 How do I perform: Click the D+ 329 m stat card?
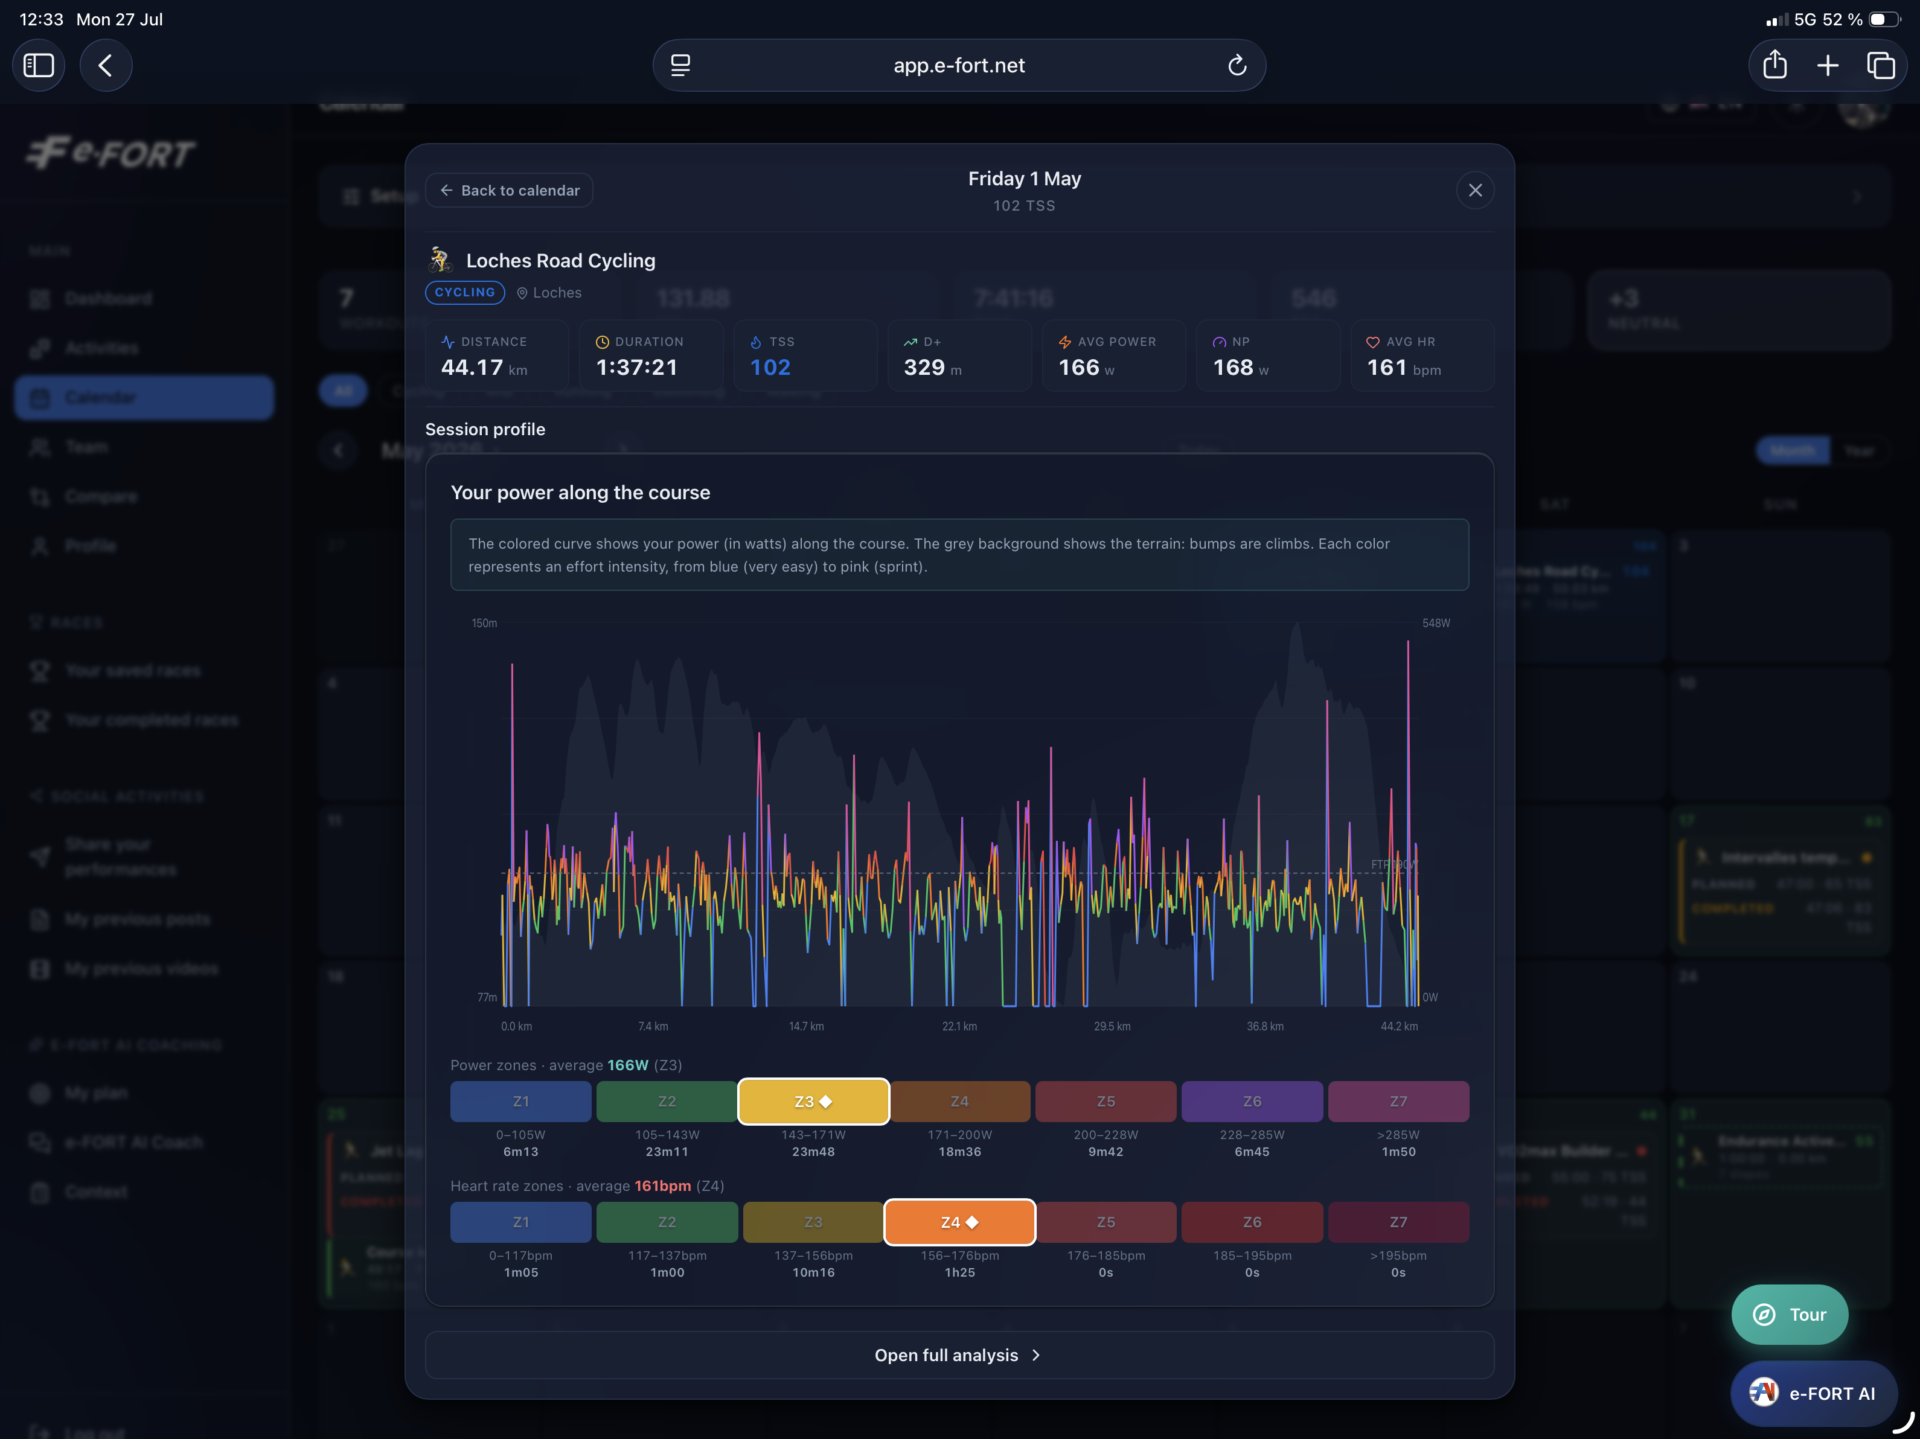click(x=959, y=356)
